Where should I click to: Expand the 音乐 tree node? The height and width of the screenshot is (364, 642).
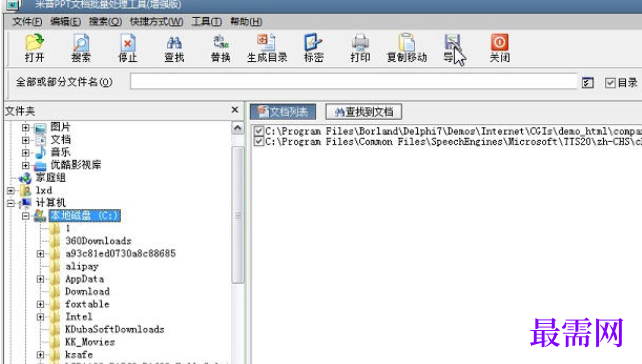pos(25,153)
